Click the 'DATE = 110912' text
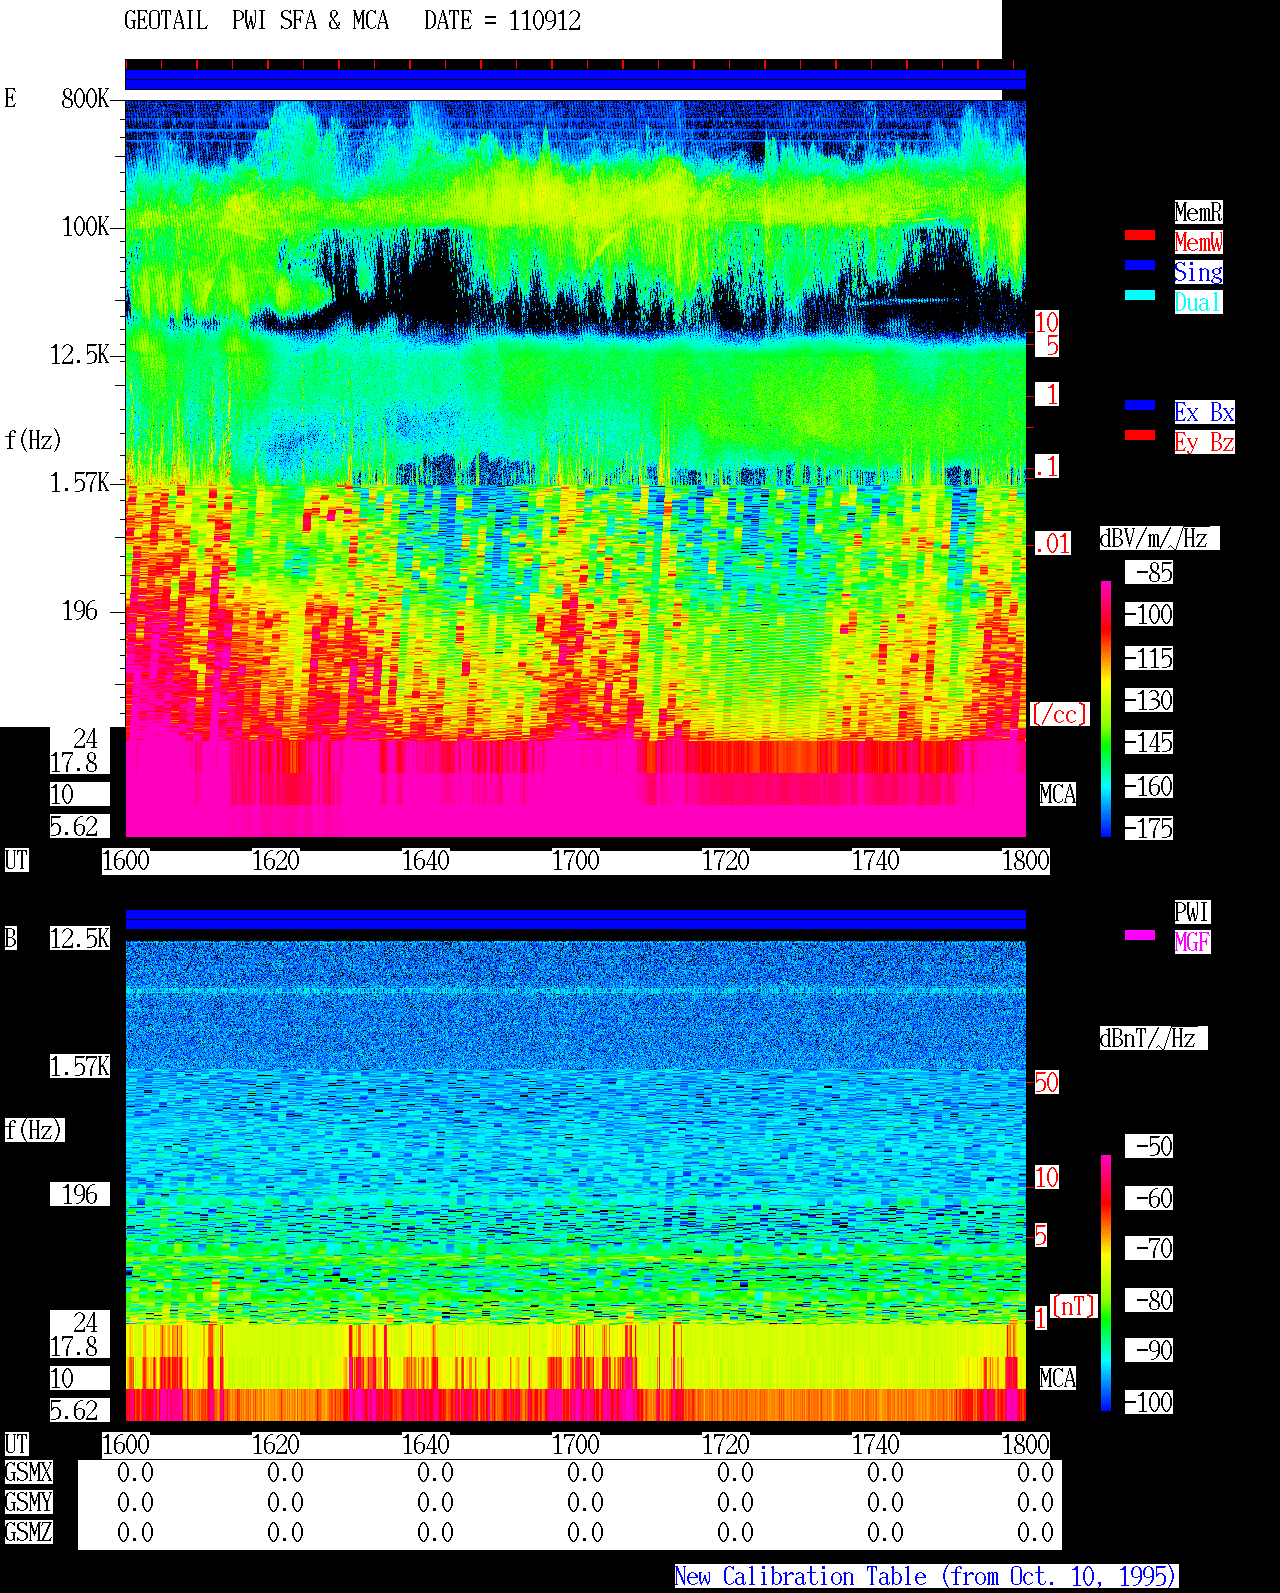1280x1593 pixels. click(x=502, y=21)
